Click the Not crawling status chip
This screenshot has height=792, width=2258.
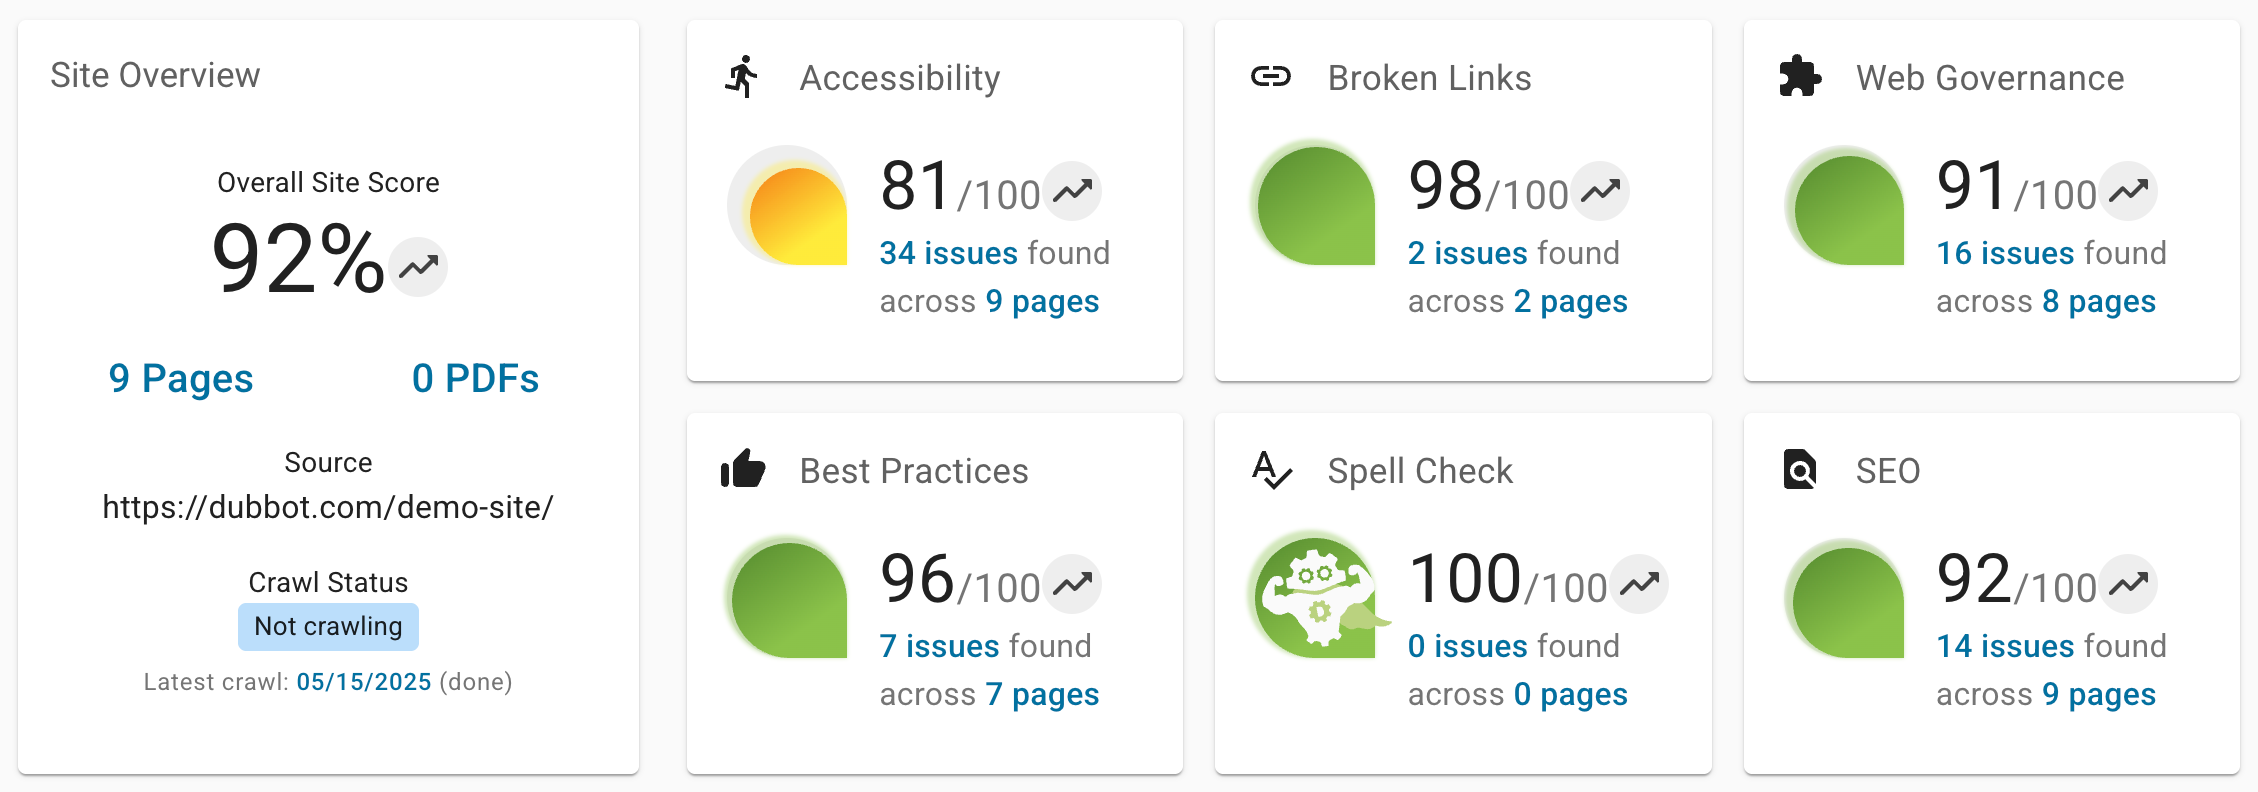[328, 627]
